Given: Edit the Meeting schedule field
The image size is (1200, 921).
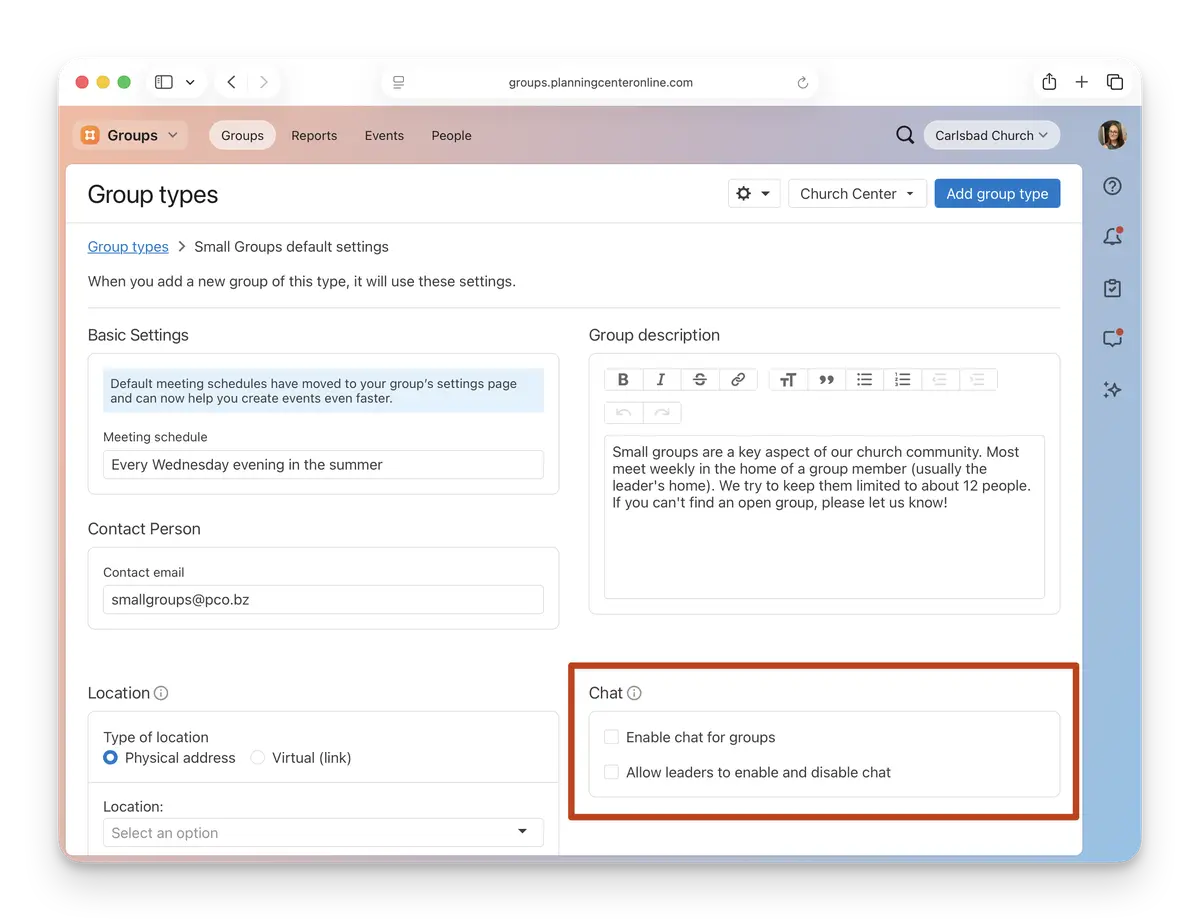Looking at the screenshot, I should tap(323, 464).
